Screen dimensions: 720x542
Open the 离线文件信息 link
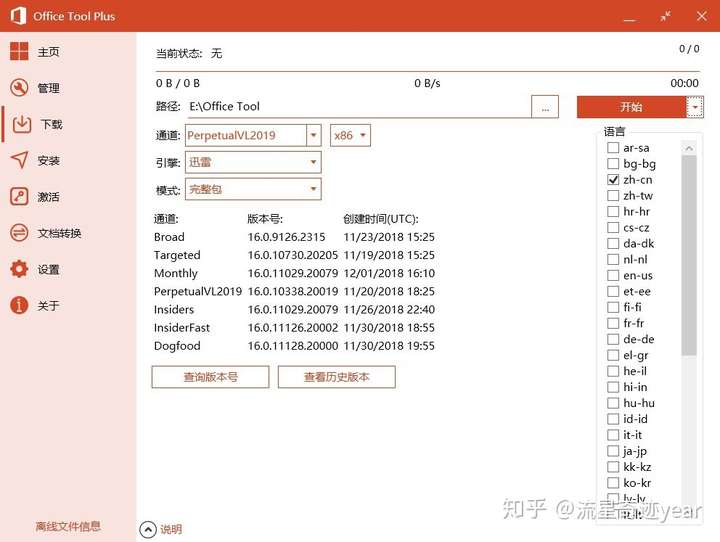coord(68,526)
